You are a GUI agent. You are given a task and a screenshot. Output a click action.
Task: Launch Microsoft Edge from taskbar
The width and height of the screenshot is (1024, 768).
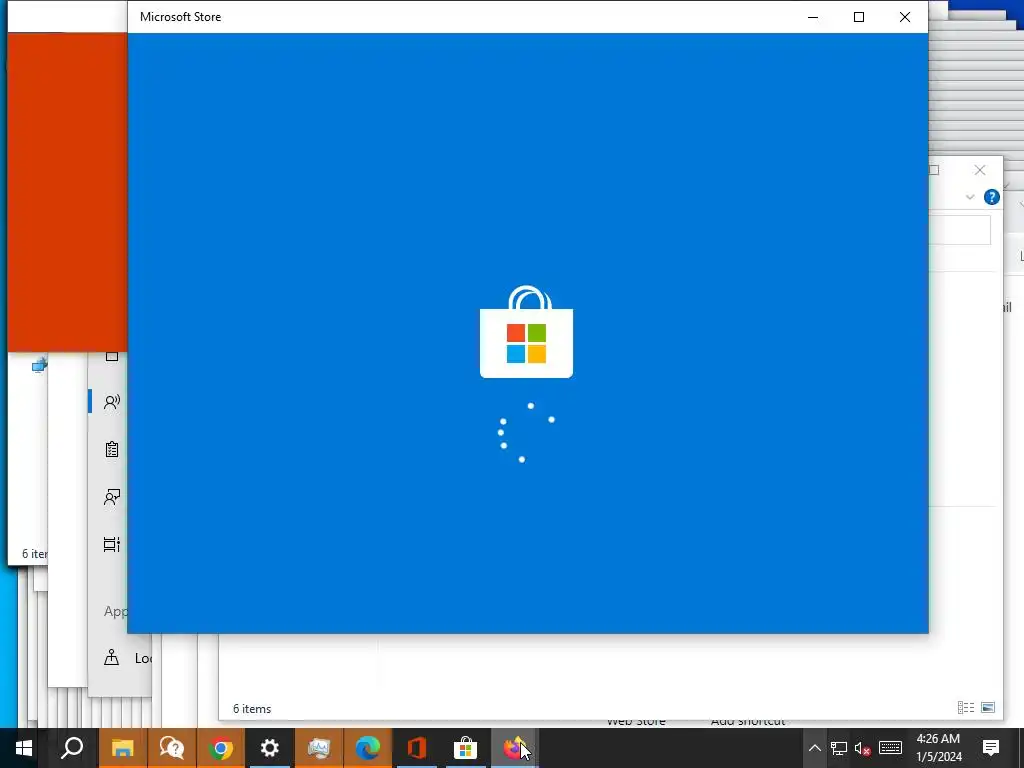click(x=368, y=748)
